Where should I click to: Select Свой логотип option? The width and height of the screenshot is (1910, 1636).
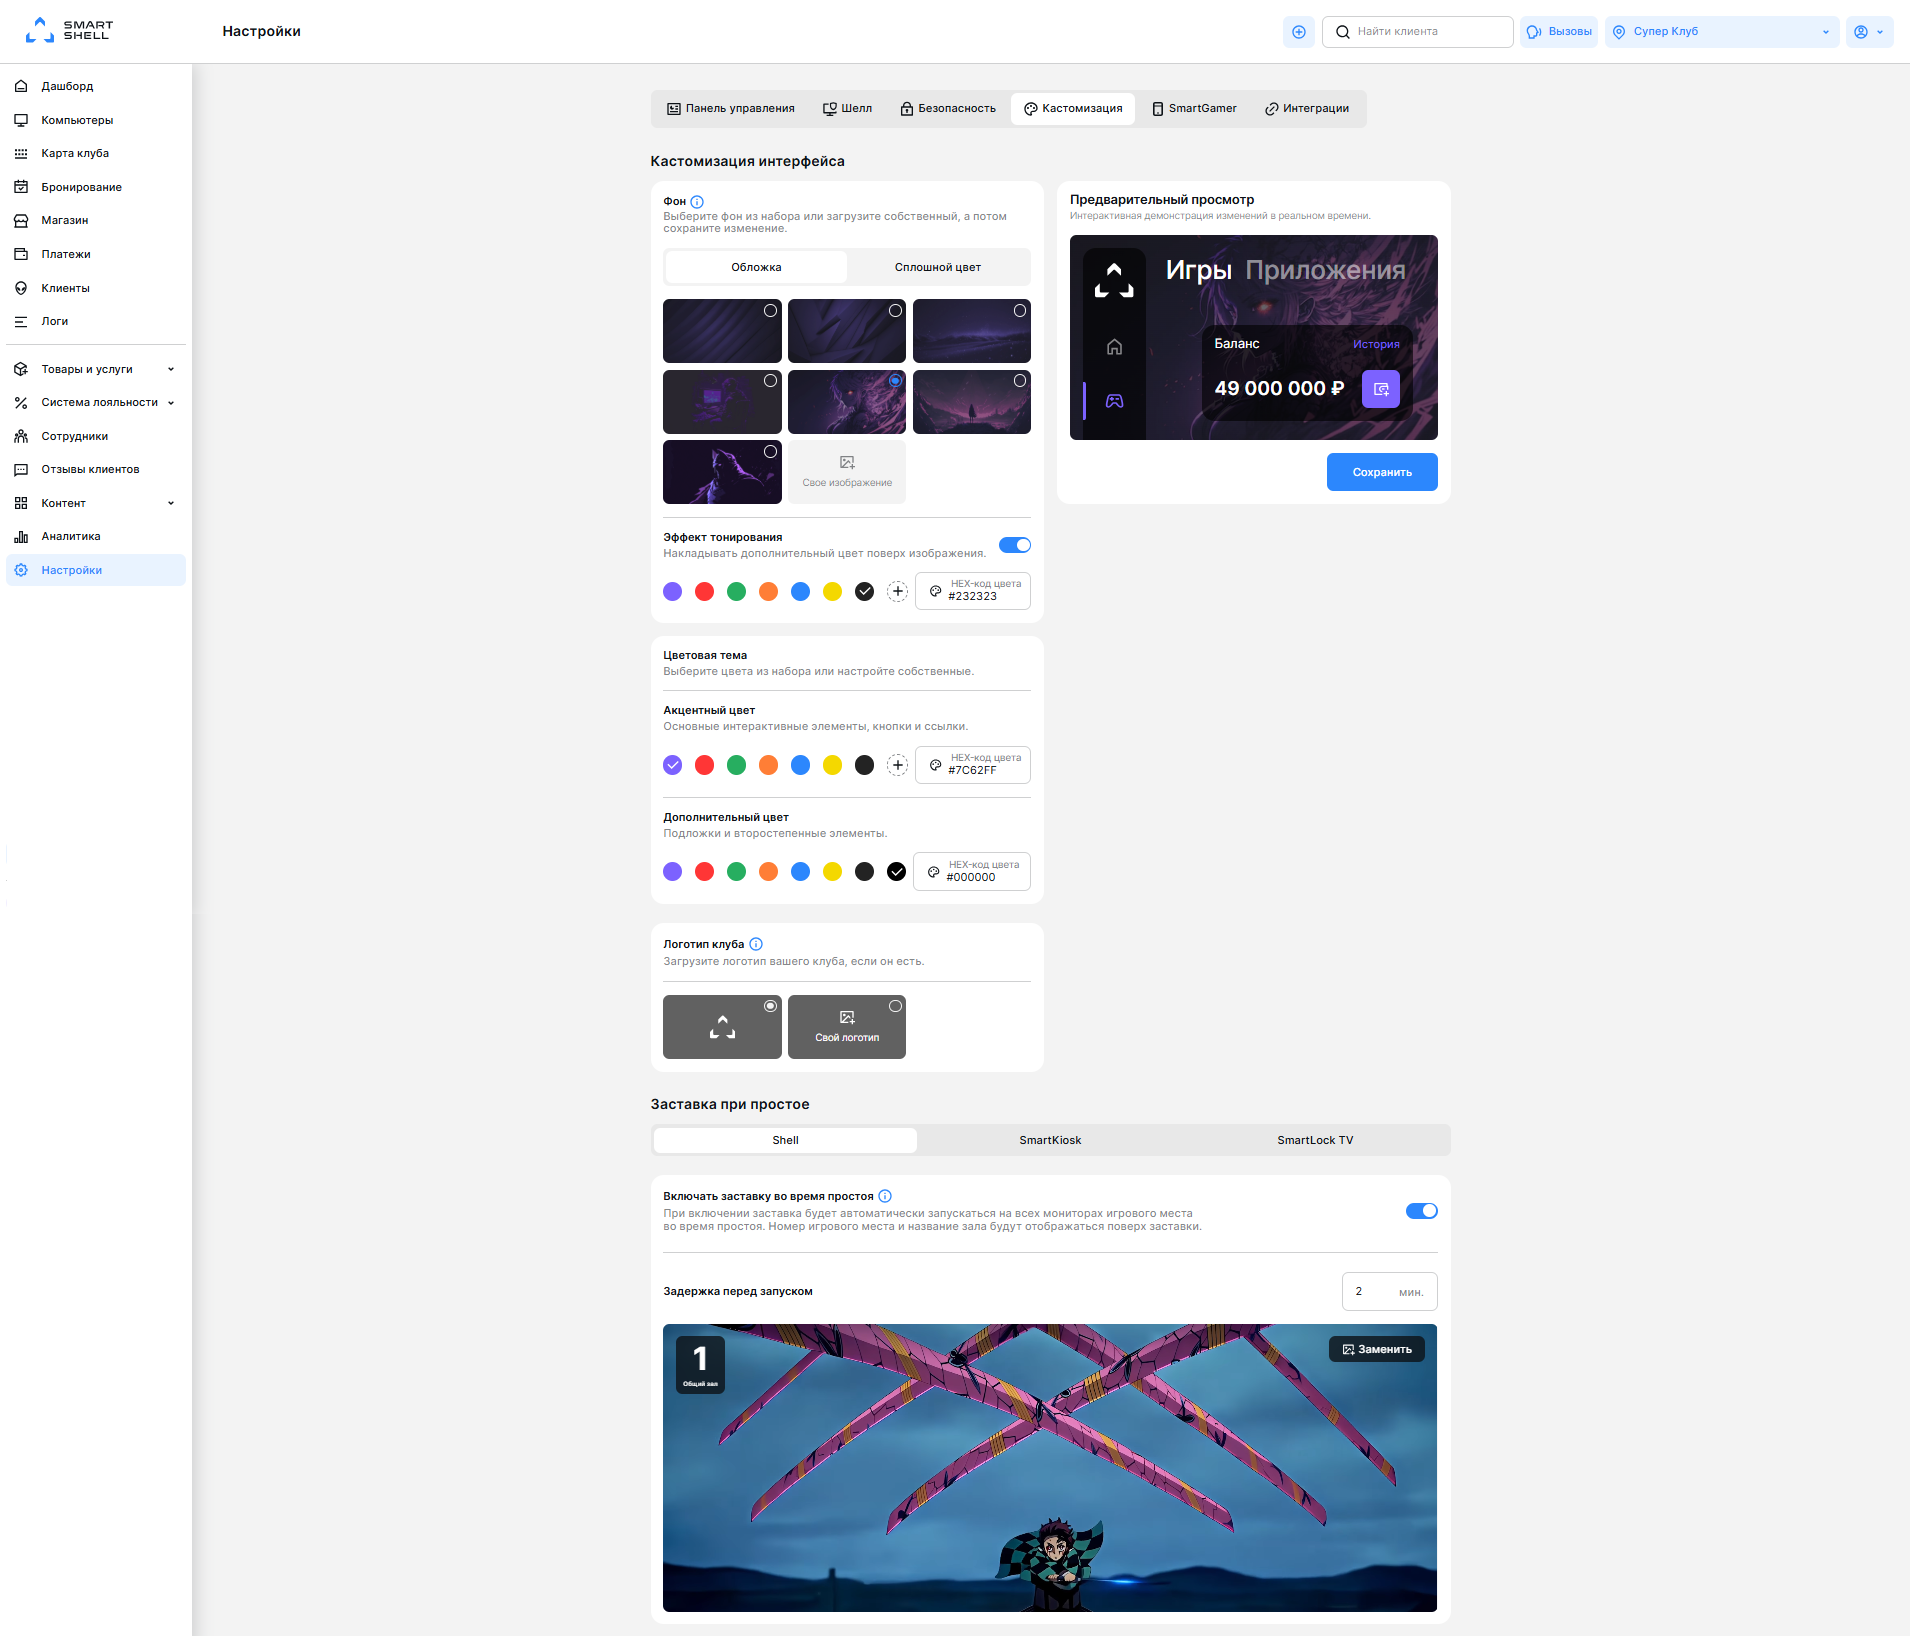(847, 1027)
